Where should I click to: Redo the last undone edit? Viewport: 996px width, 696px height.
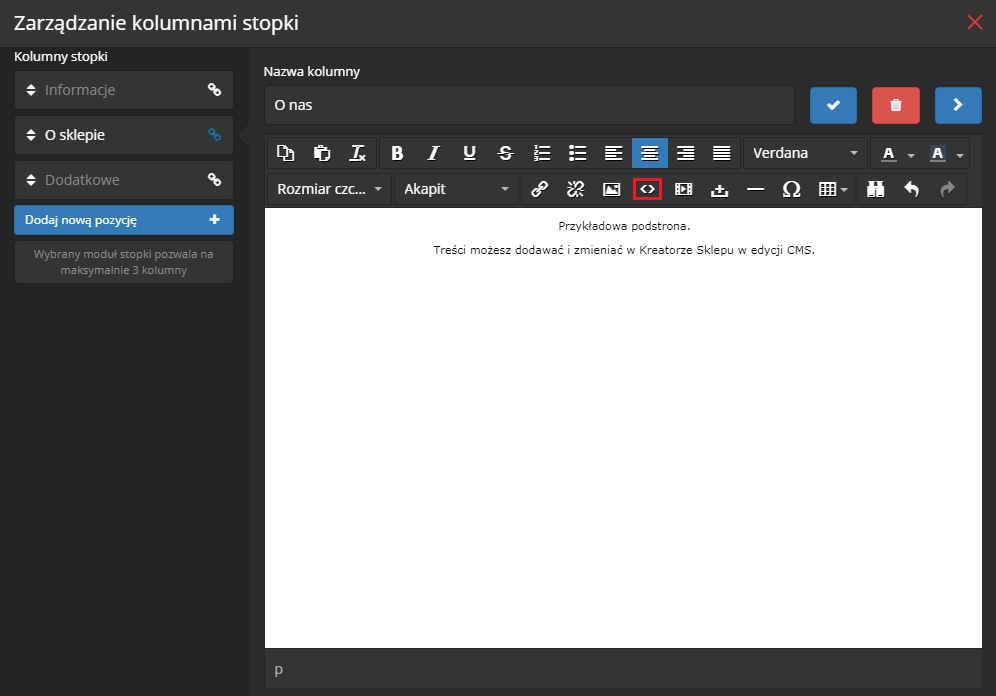[948, 189]
